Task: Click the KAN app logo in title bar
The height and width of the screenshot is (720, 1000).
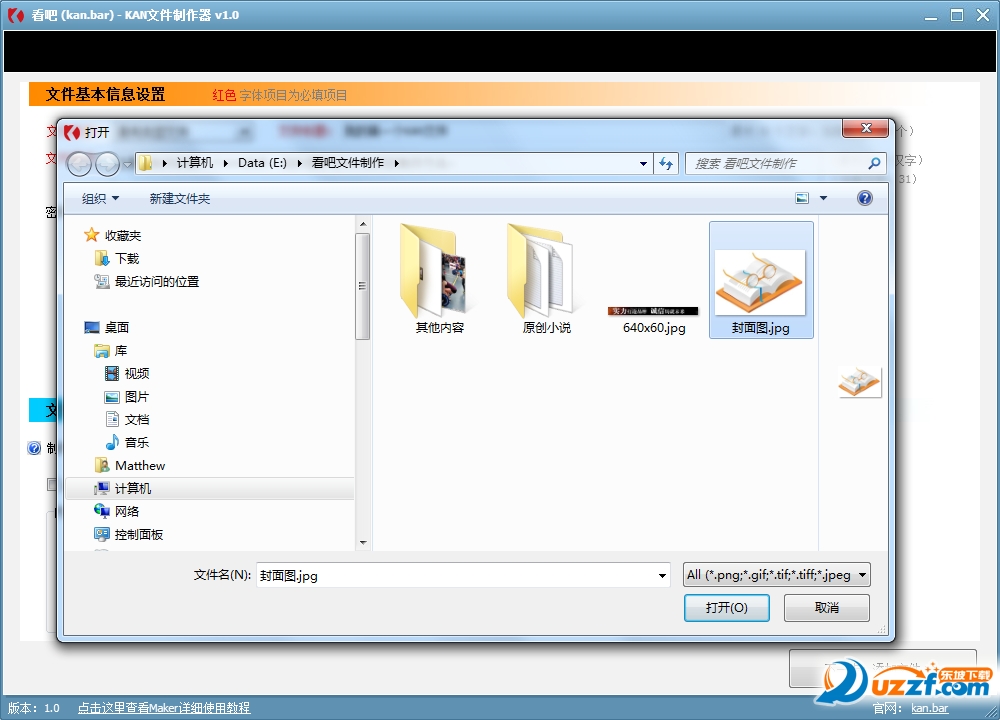Action: tap(16, 15)
